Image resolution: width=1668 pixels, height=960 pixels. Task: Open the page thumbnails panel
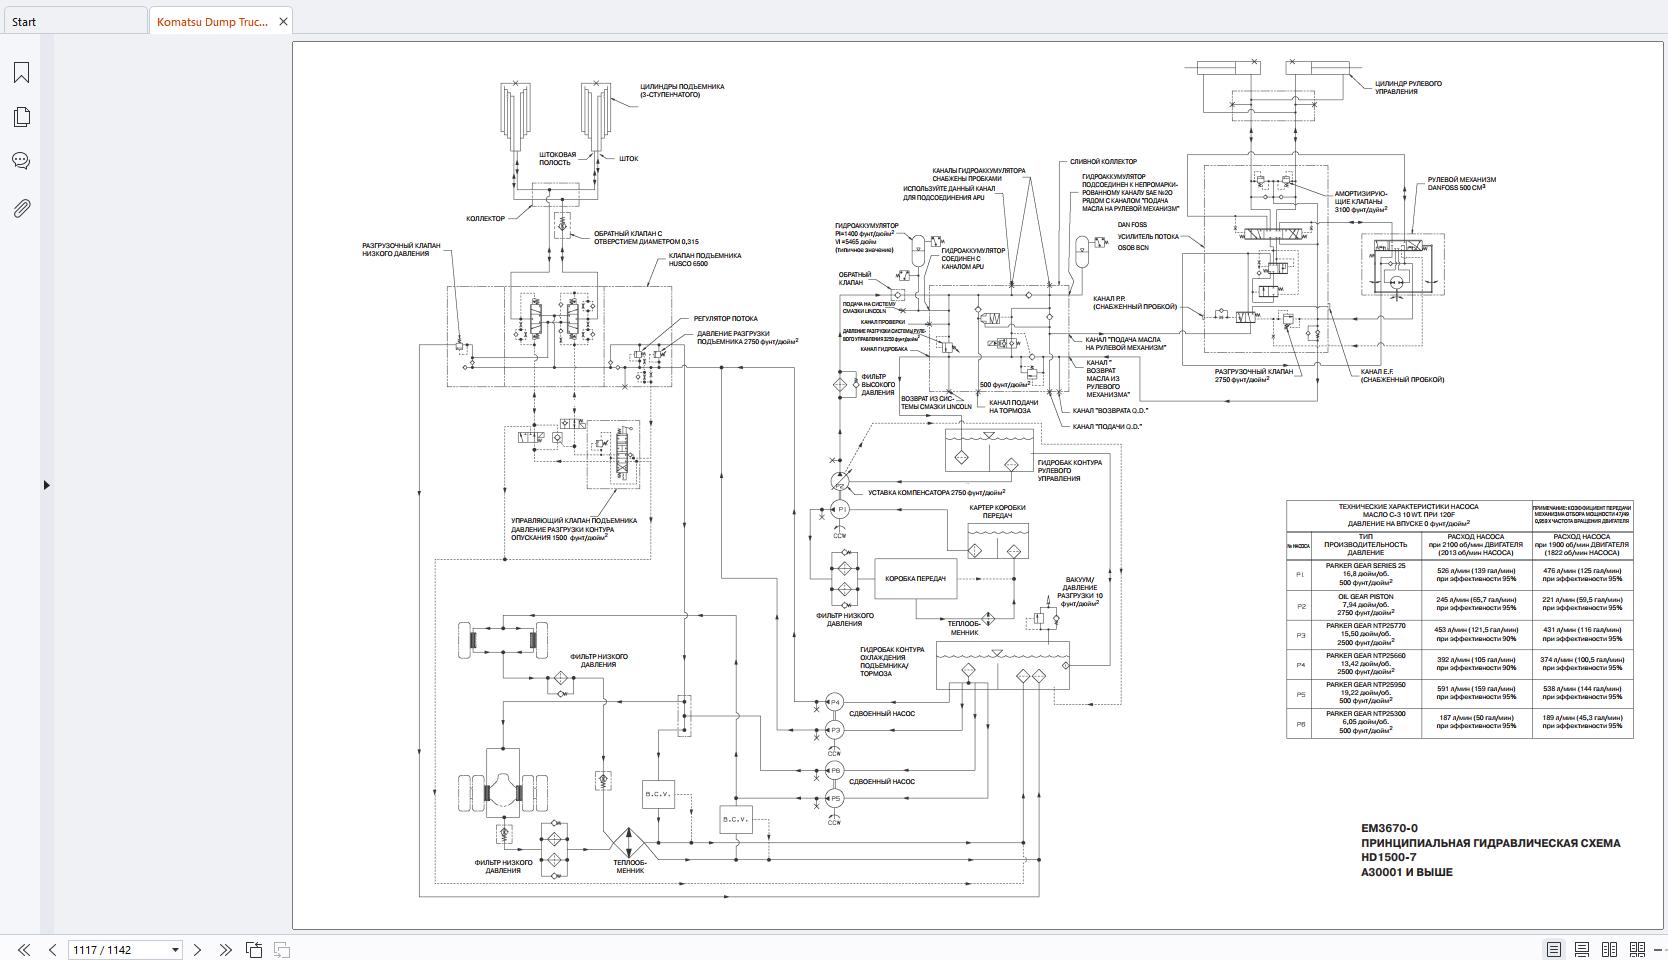point(21,117)
